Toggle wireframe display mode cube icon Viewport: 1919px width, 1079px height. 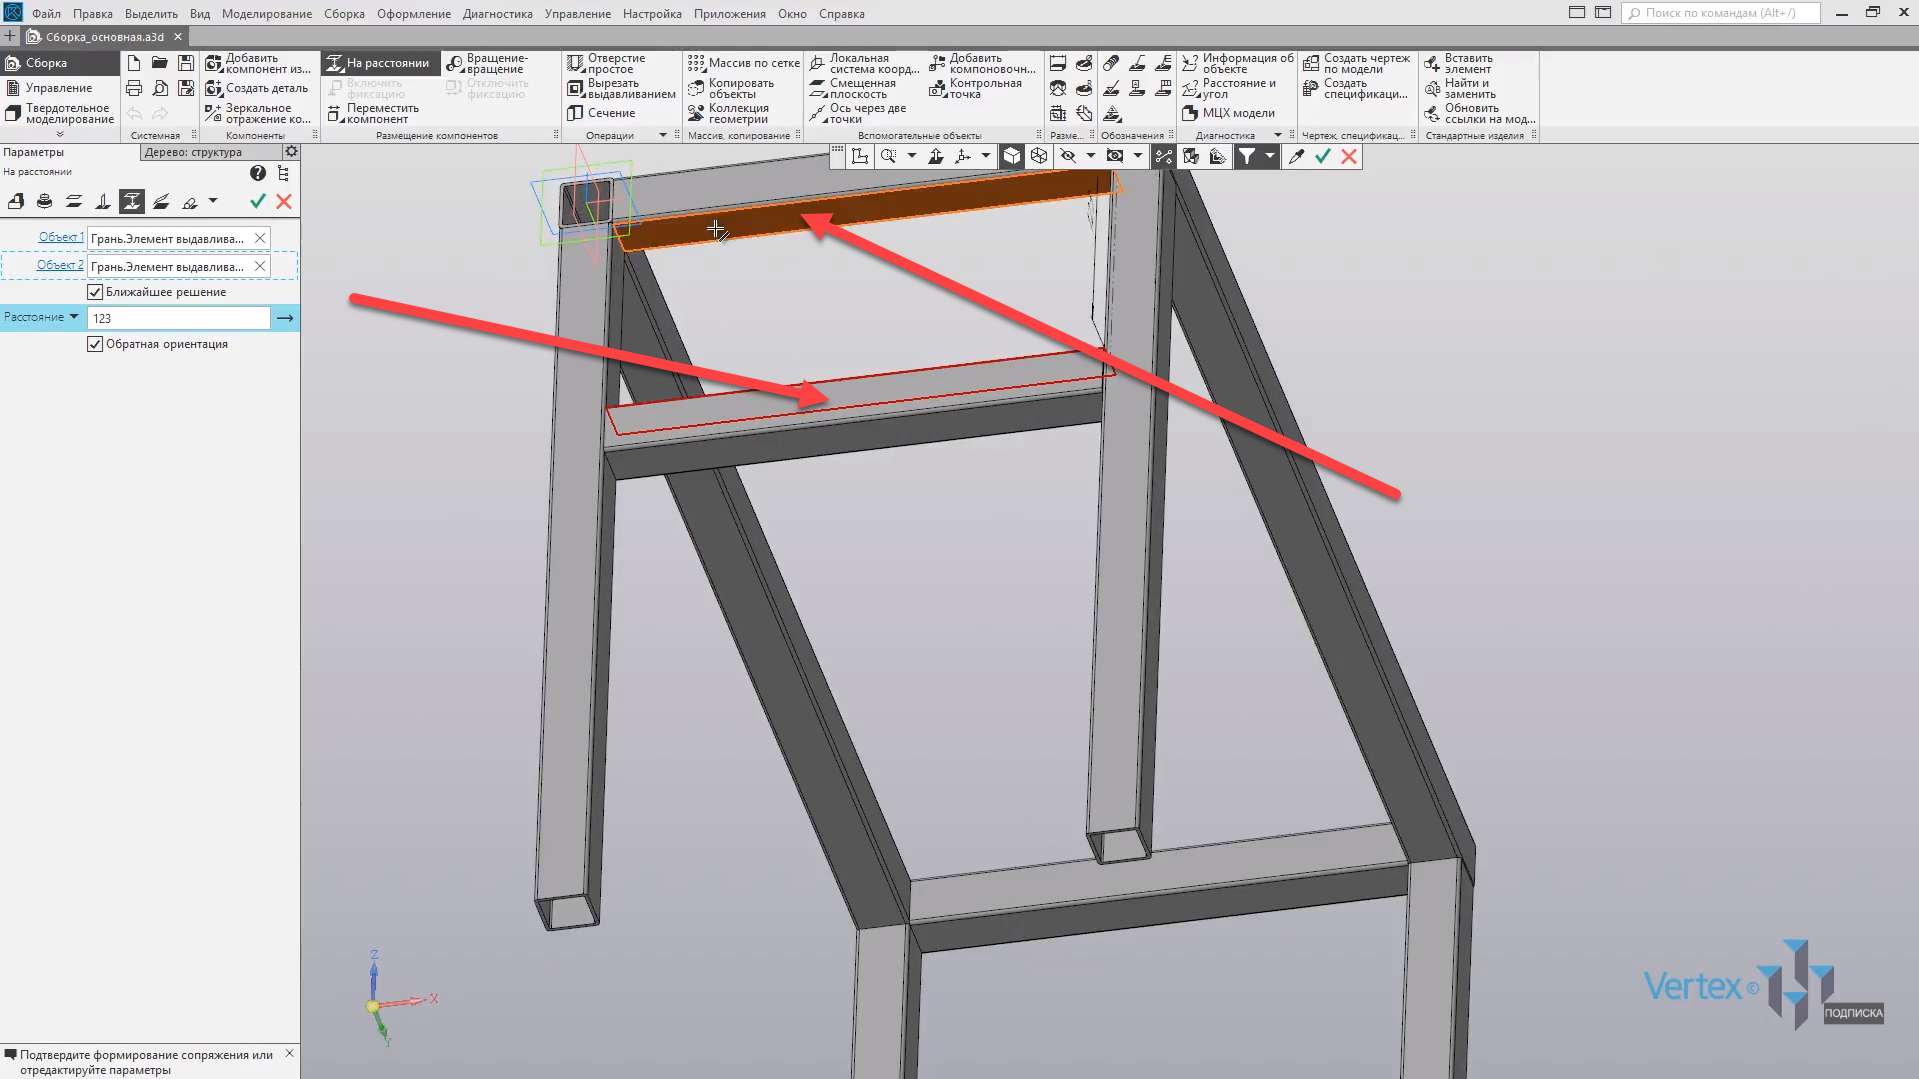(1039, 156)
